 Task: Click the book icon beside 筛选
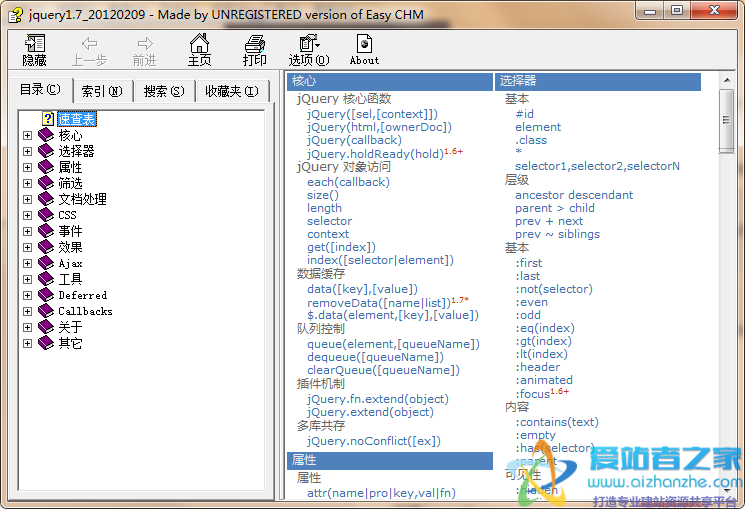(46, 183)
